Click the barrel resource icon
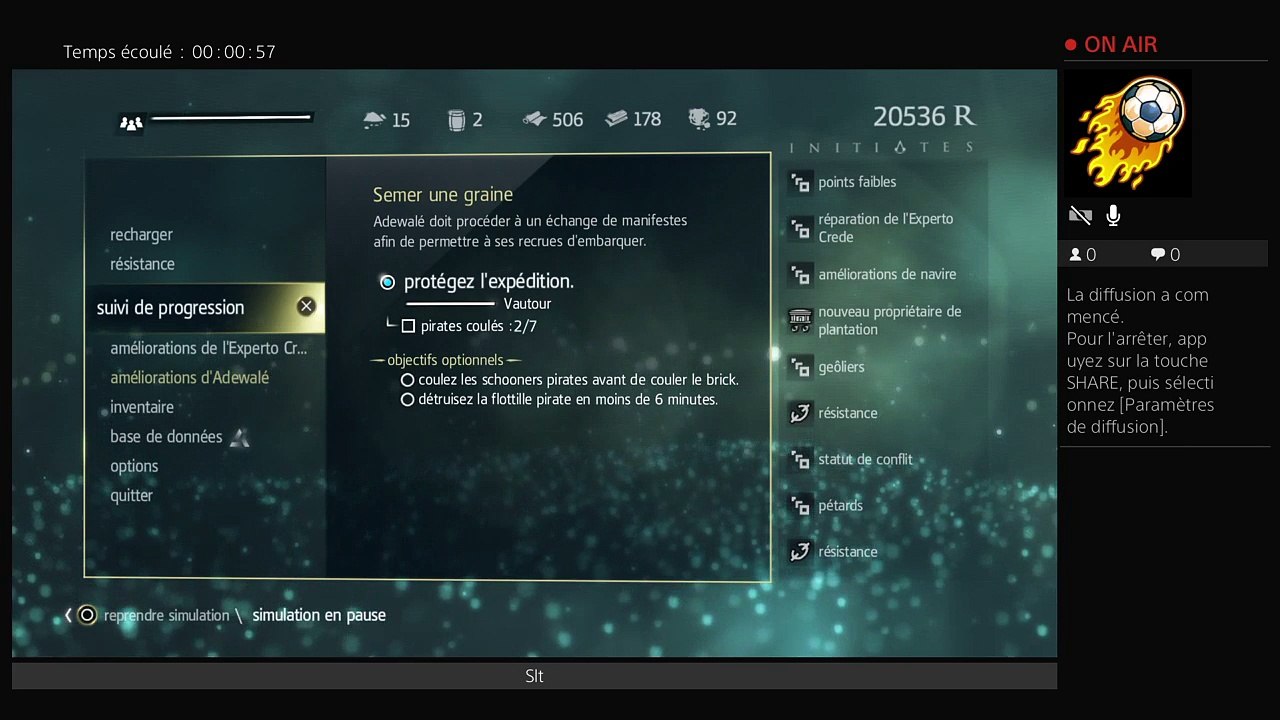Image resolution: width=1280 pixels, height=720 pixels. (457, 120)
